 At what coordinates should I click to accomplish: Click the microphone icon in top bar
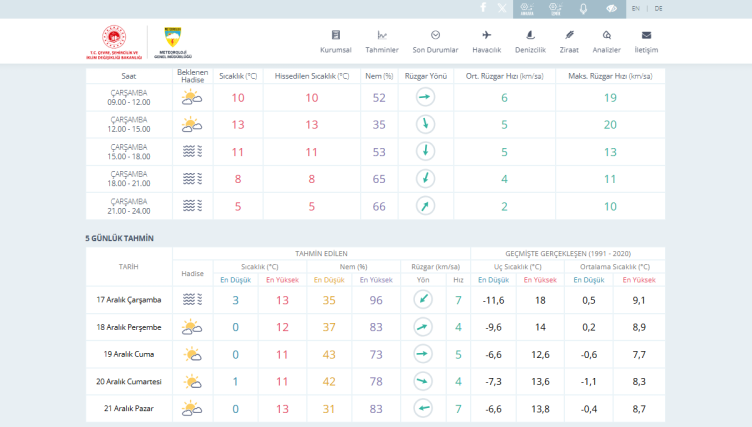click(x=583, y=8)
